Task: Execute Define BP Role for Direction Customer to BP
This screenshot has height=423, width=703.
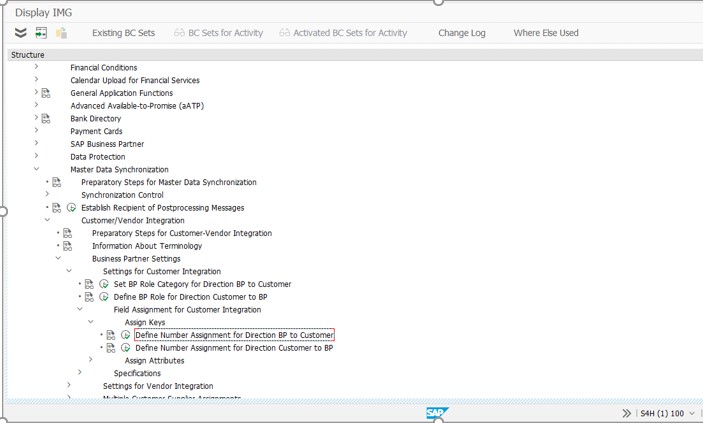Action: tap(104, 297)
